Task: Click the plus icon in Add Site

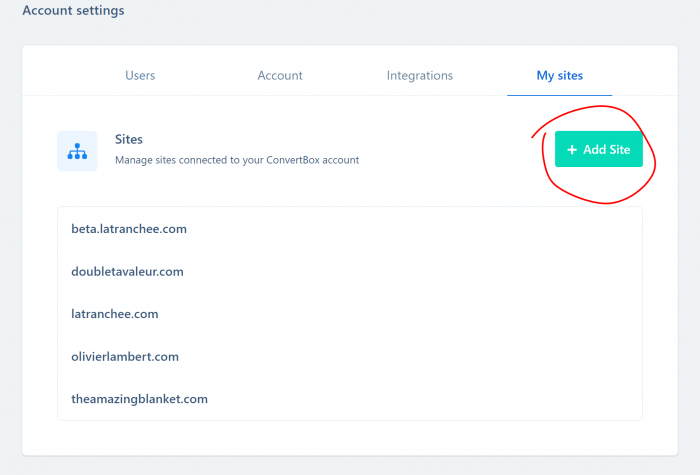Action: point(572,150)
